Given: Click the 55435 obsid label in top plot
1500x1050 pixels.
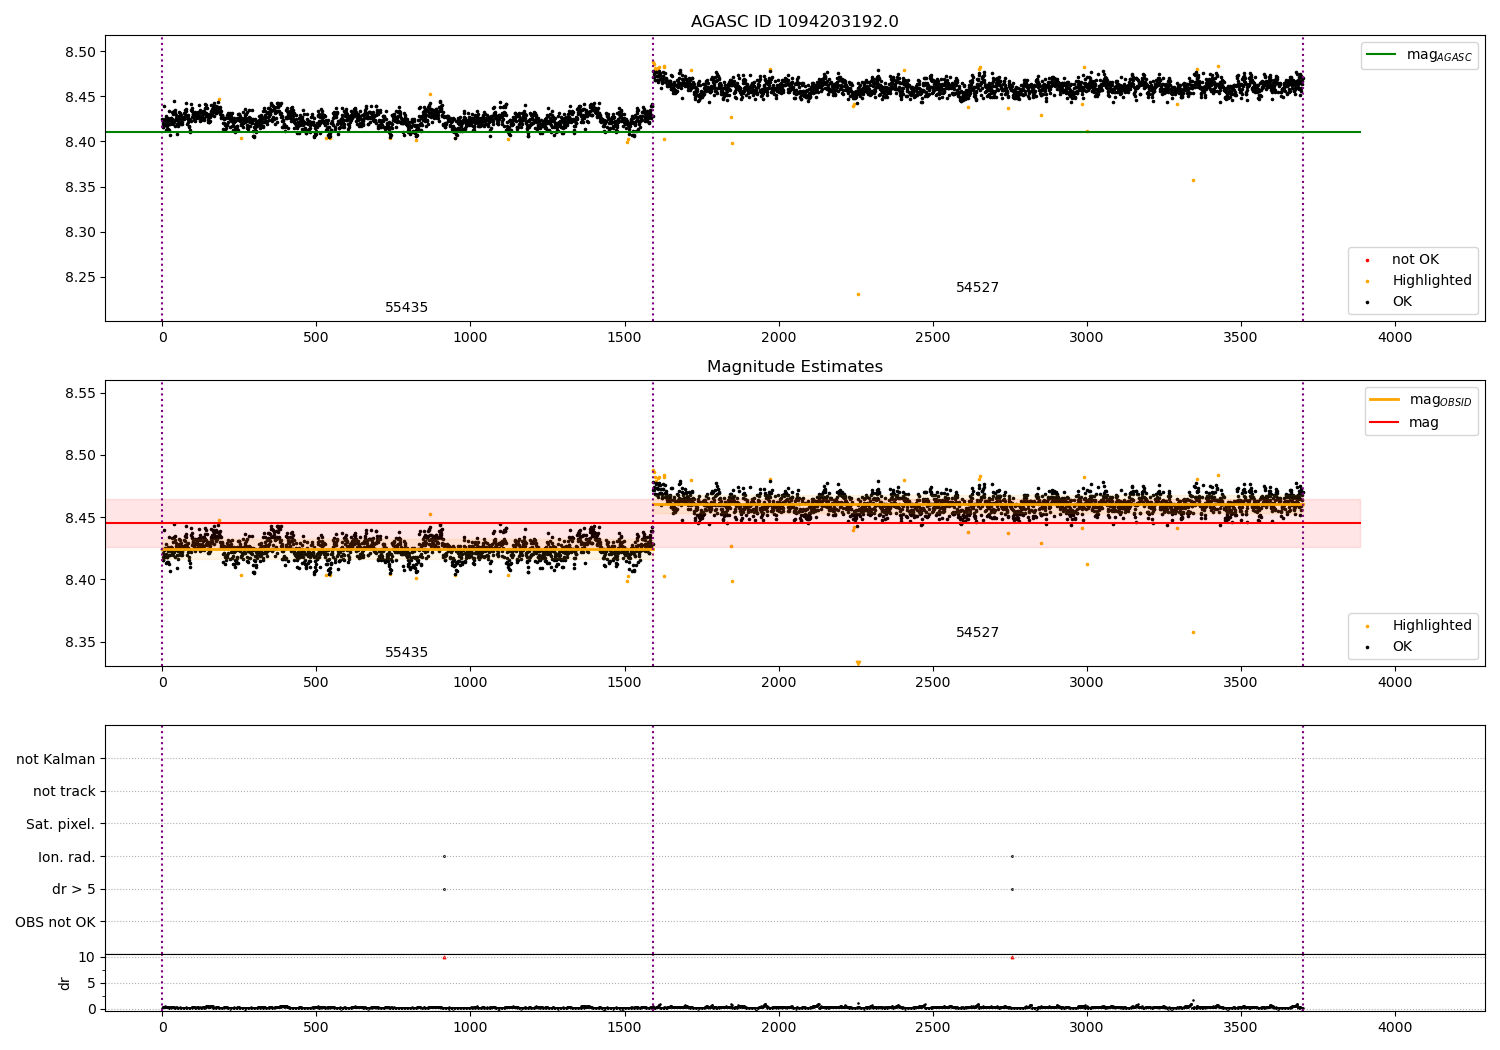Looking at the screenshot, I should point(406,308).
